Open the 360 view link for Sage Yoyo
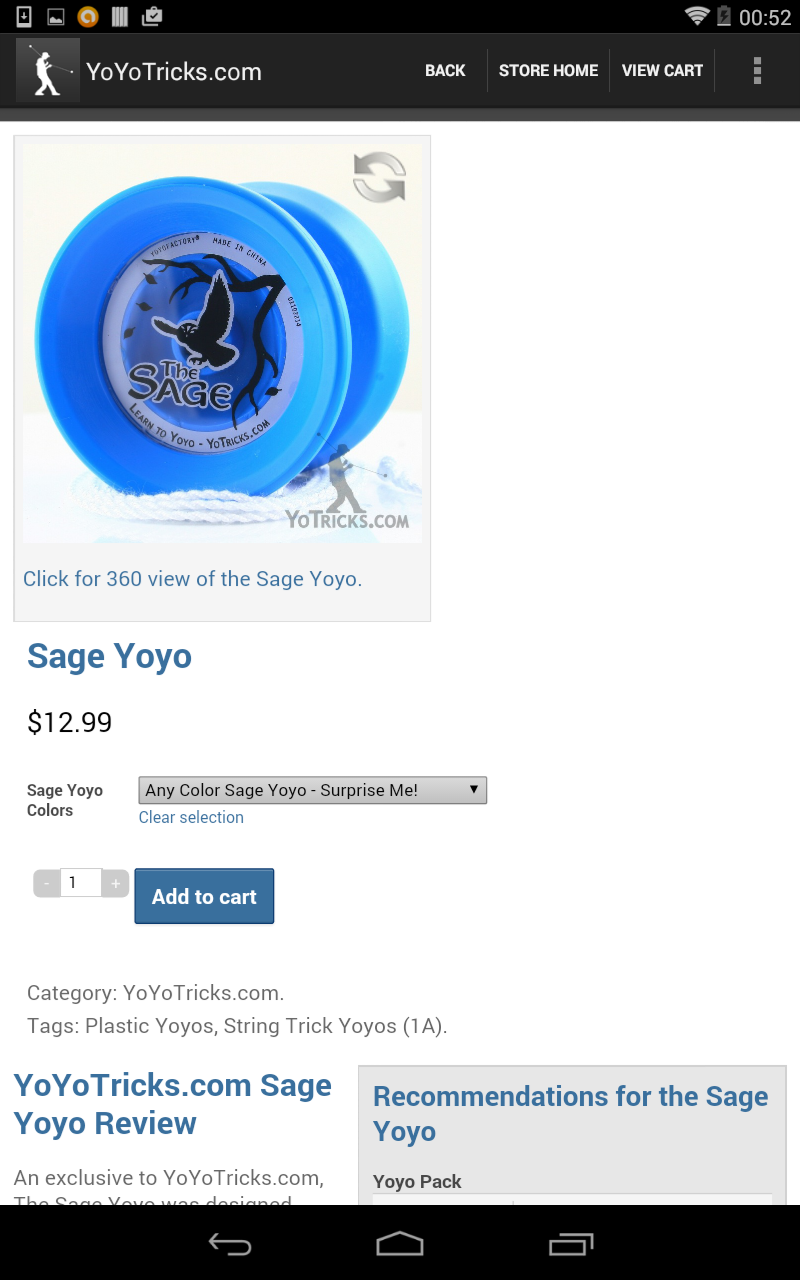The height and width of the screenshot is (1280, 800). coord(192,578)
